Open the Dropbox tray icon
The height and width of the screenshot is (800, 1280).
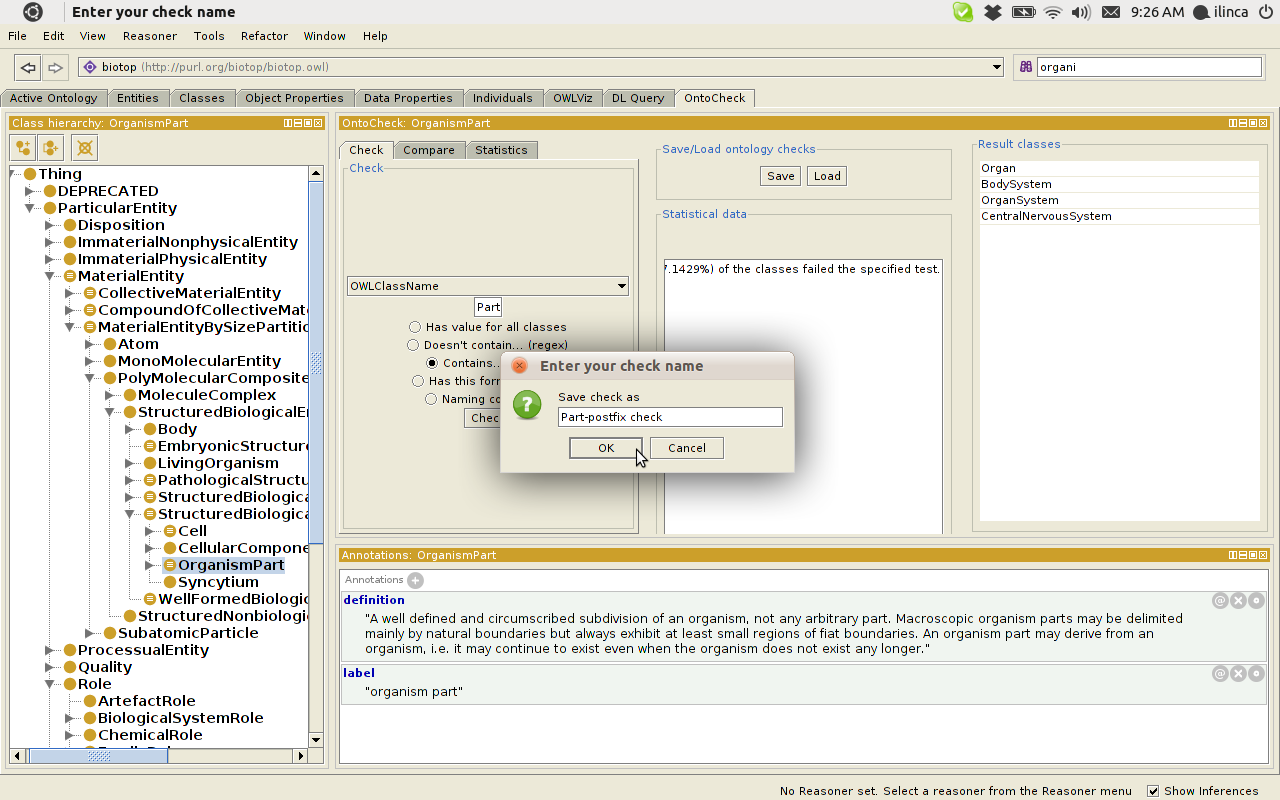992,12
